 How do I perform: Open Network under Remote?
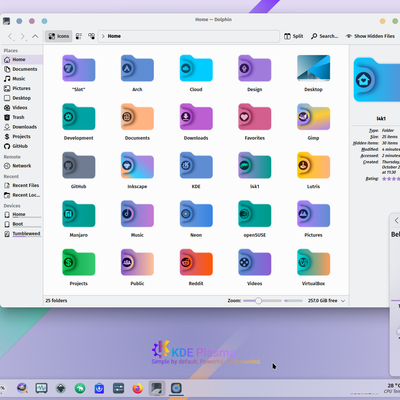(22, 166)
